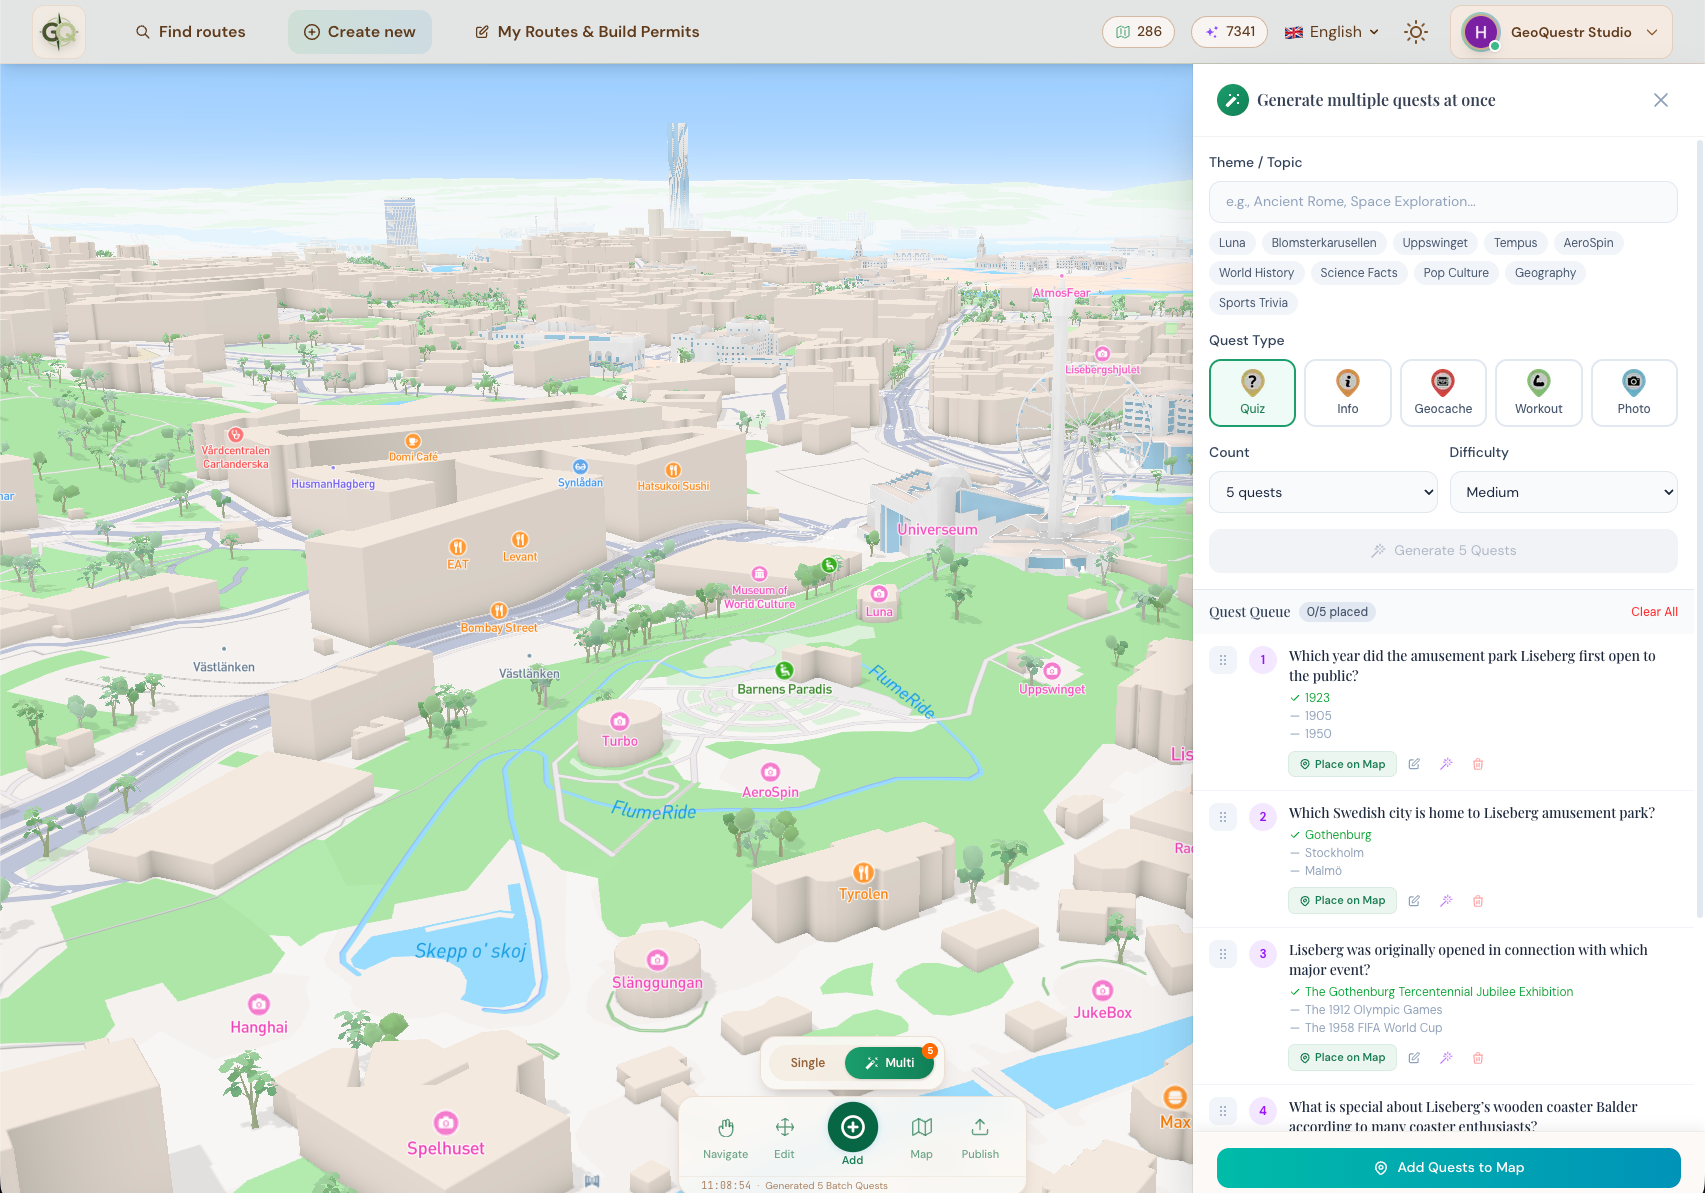Switch to Single placement mode
Screen dimensions: 1705x1193
[806, 1062]
